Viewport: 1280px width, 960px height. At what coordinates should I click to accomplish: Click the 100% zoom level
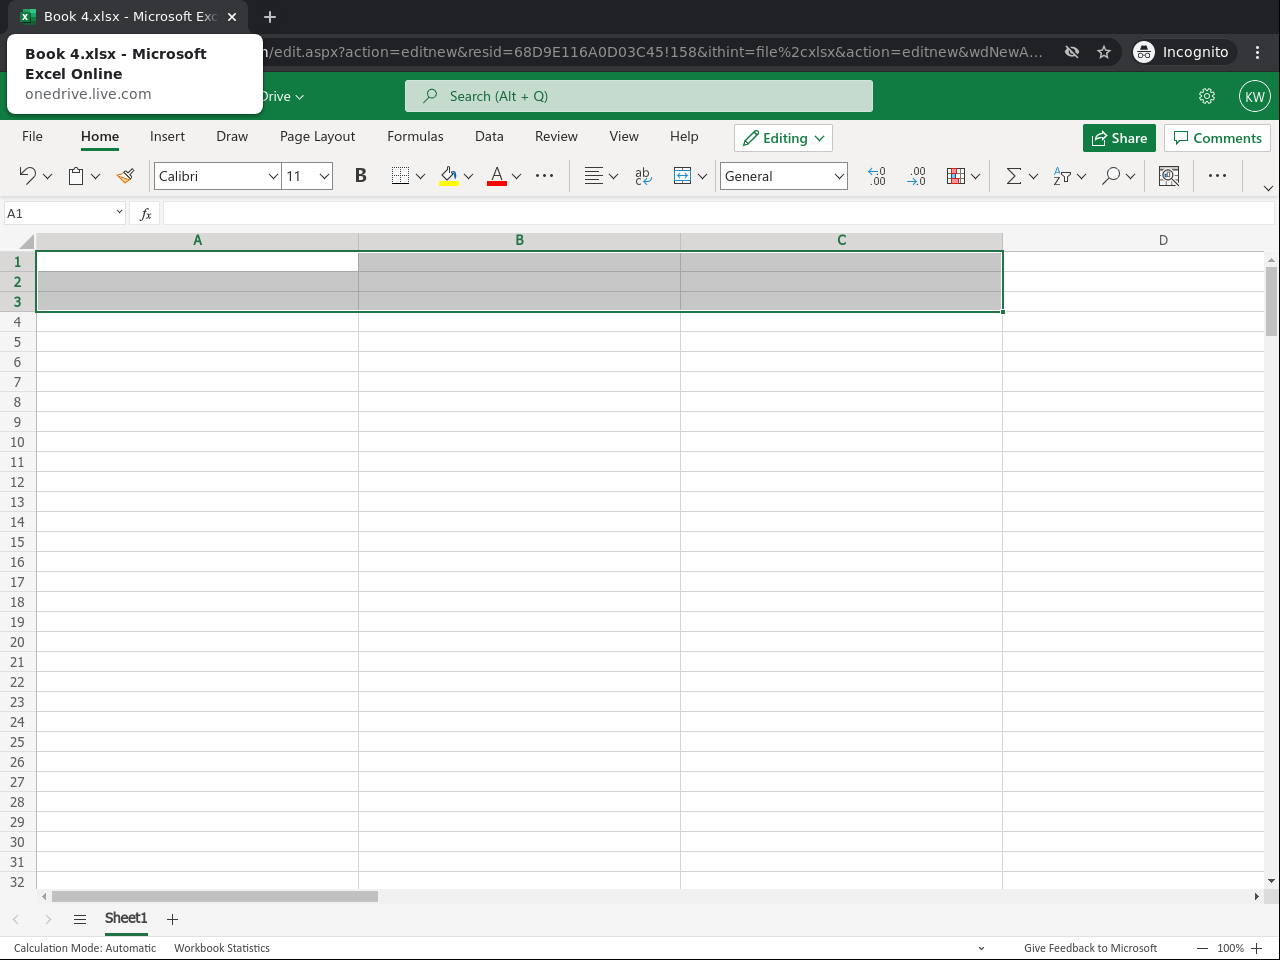click(x=1230, y=948)
